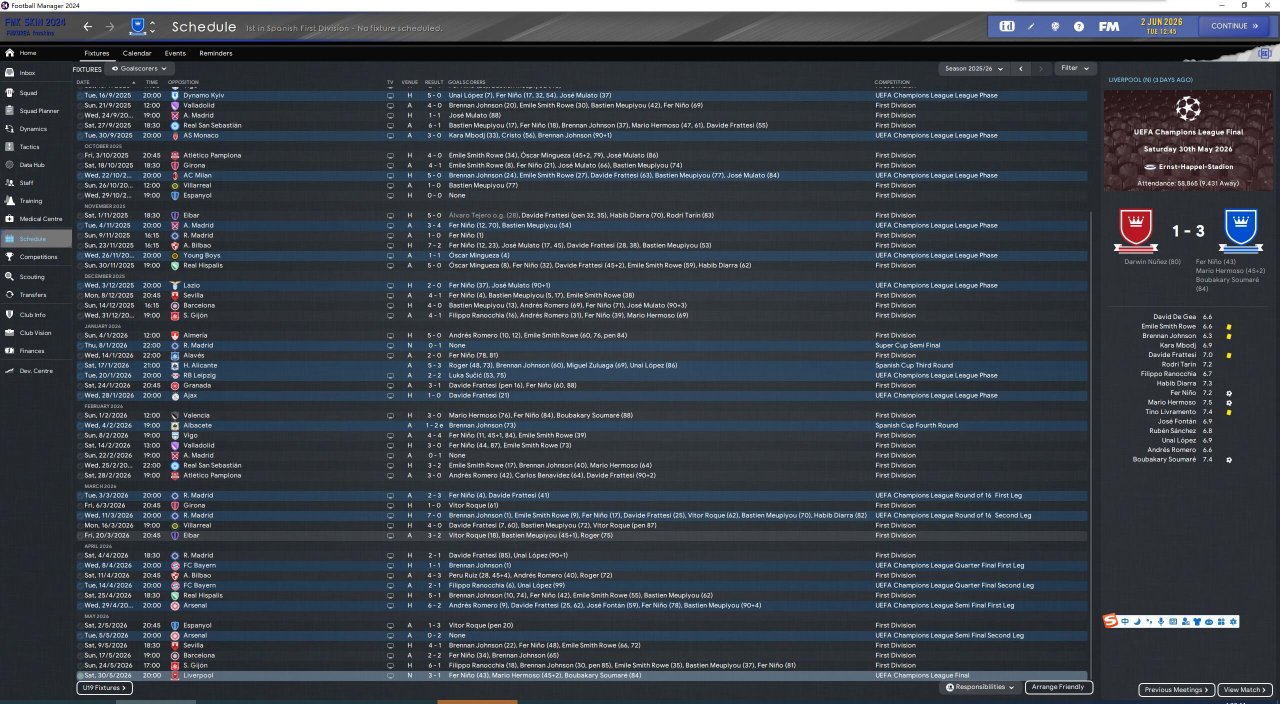Viewport: 1280px width, 704px height.
Task: Click the moon icon on IME toolbar
Action: pos(1136,622)
